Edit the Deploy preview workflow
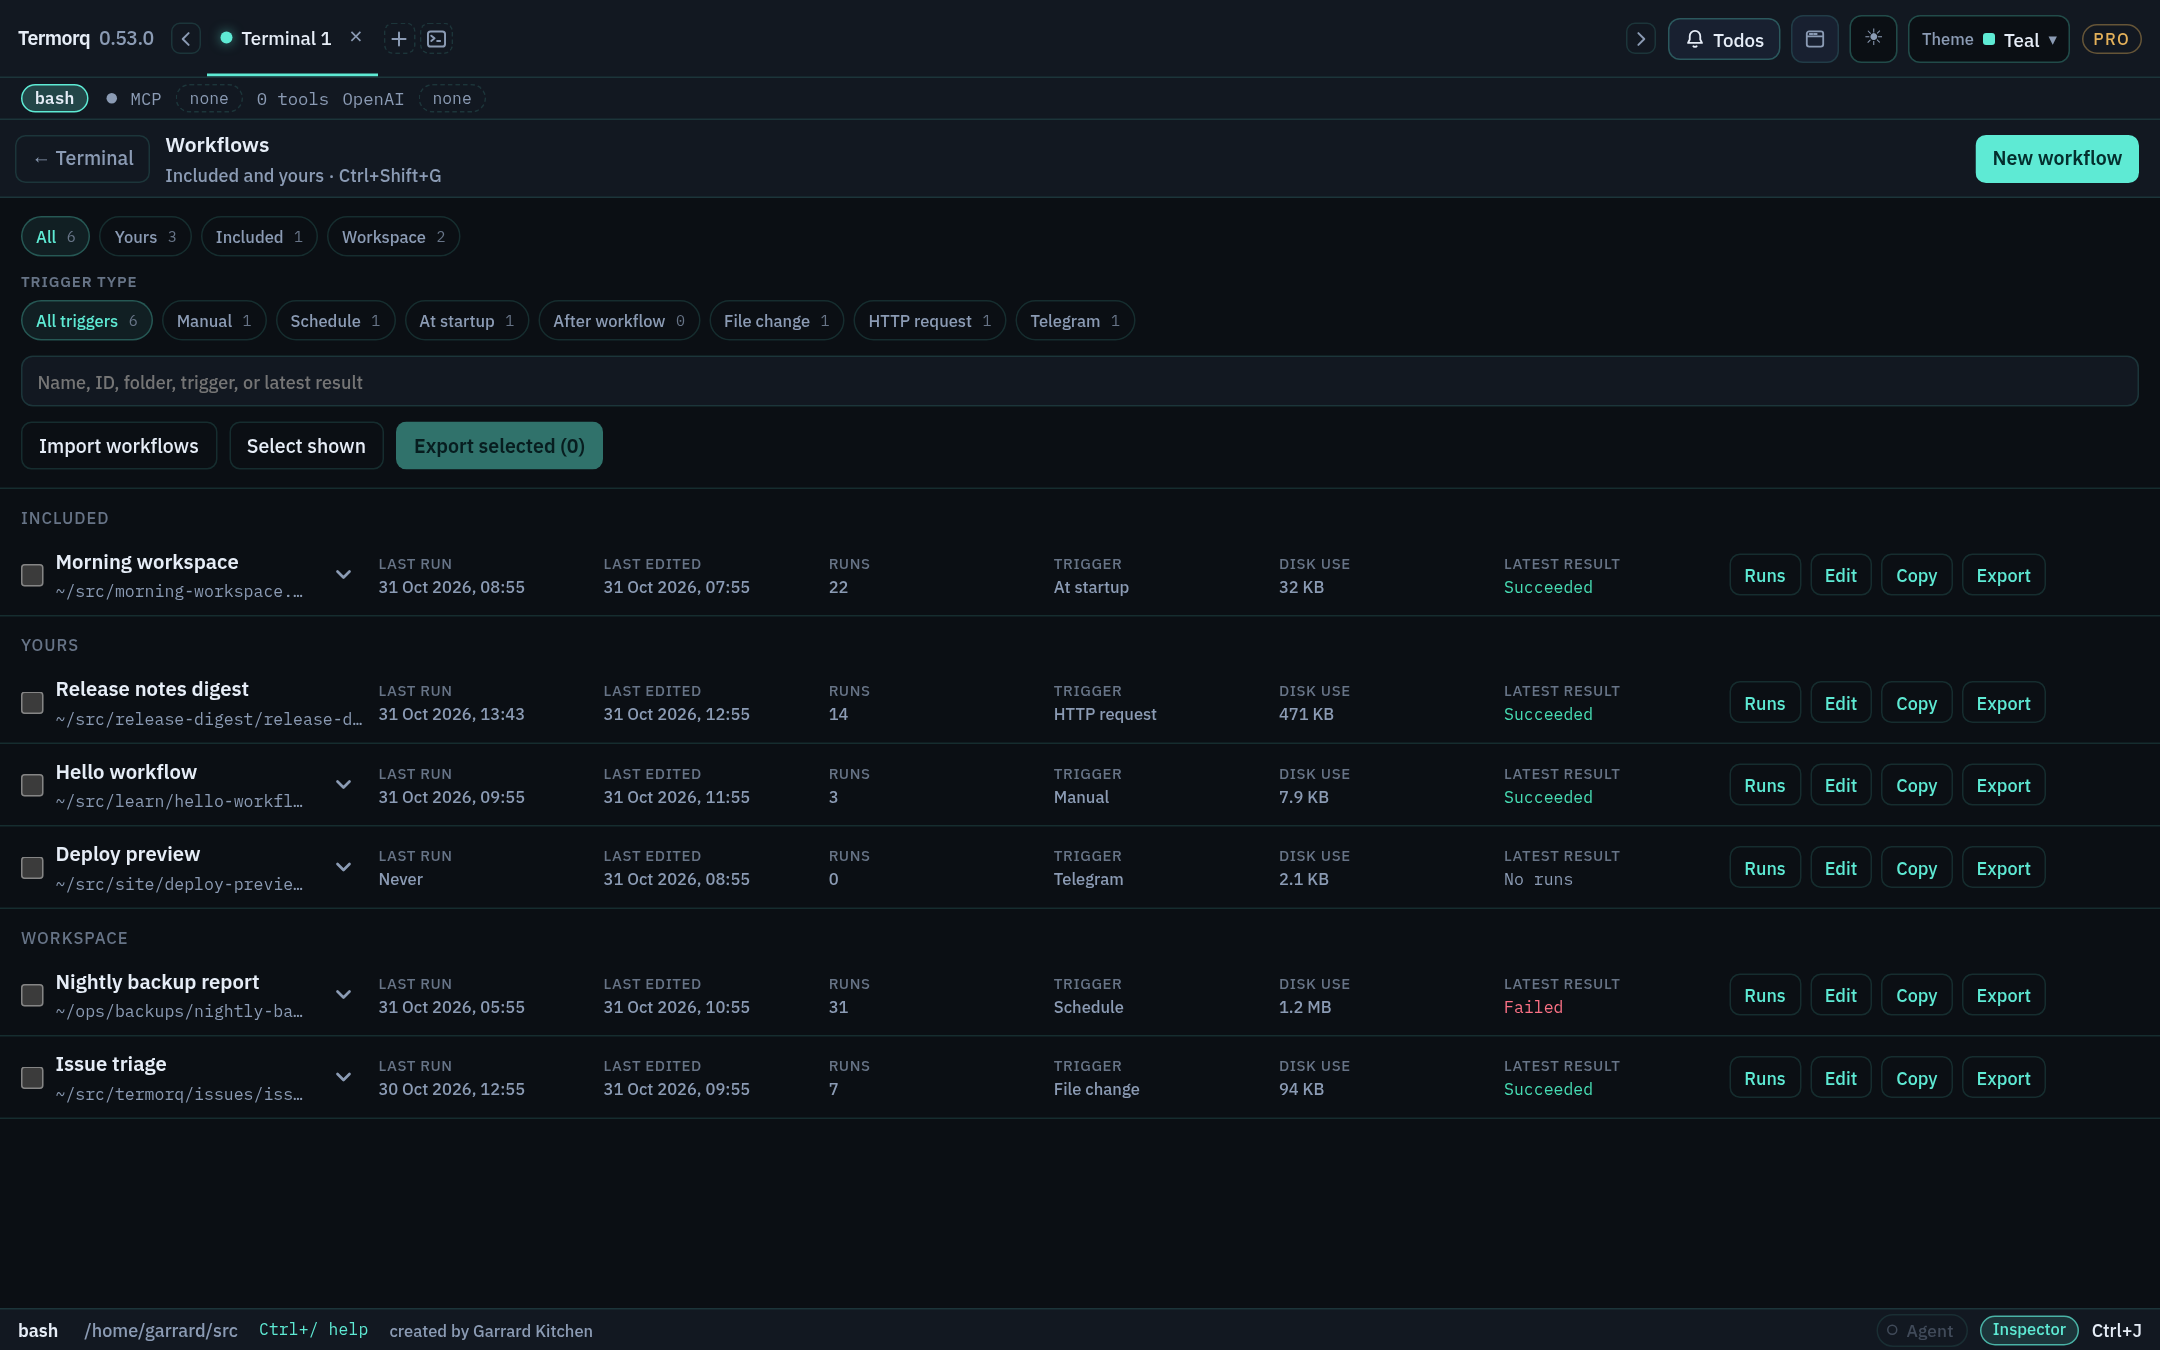This screenshot has height=1350, width=2160. tap(1840, 868)
